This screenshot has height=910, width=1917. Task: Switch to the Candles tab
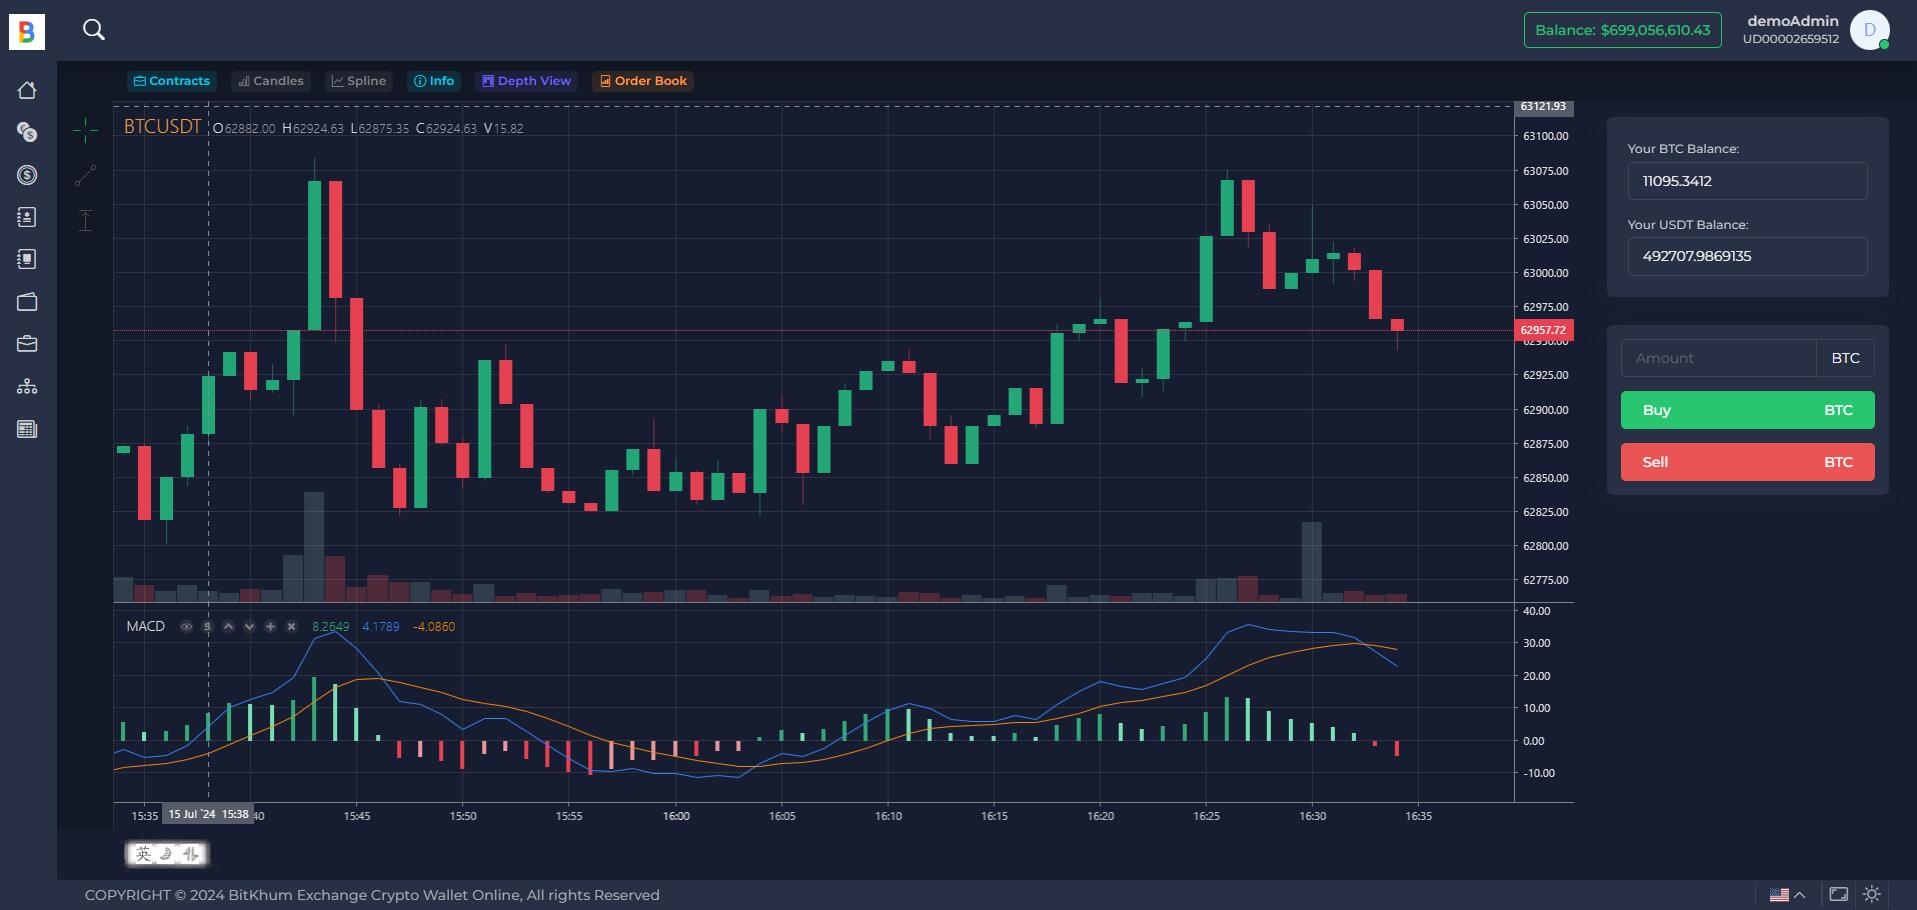271,81
